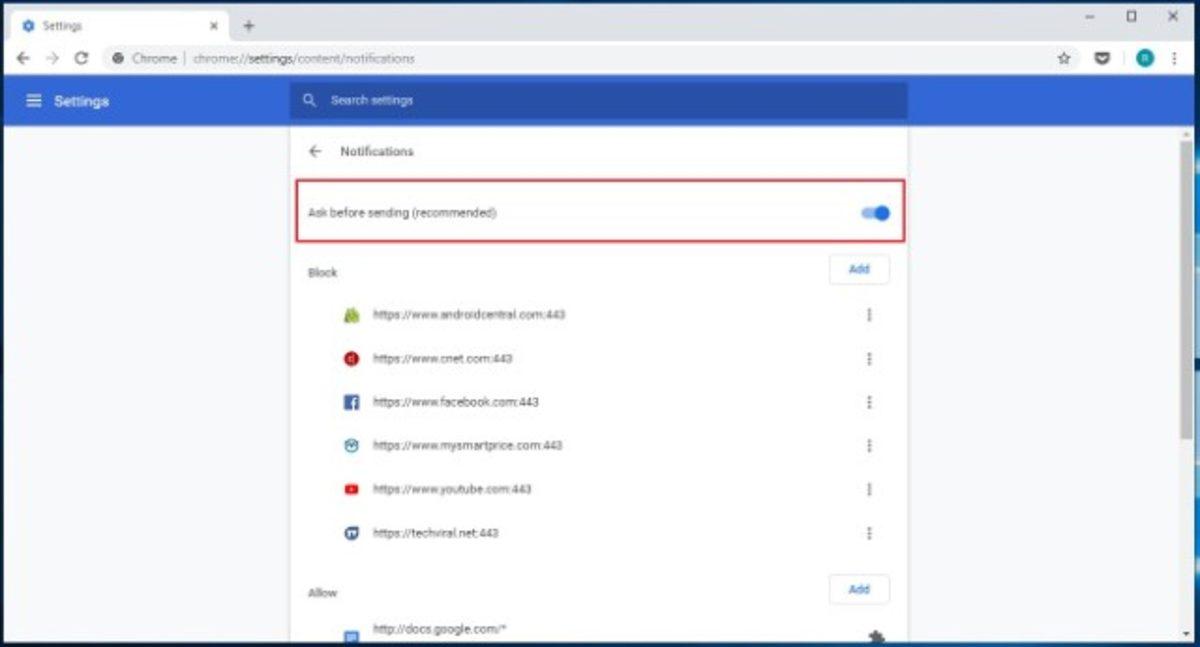Open Chrome's three-dot browser menu
This screenshot has width=1200, height=647.
click(x=1176, y=59)
